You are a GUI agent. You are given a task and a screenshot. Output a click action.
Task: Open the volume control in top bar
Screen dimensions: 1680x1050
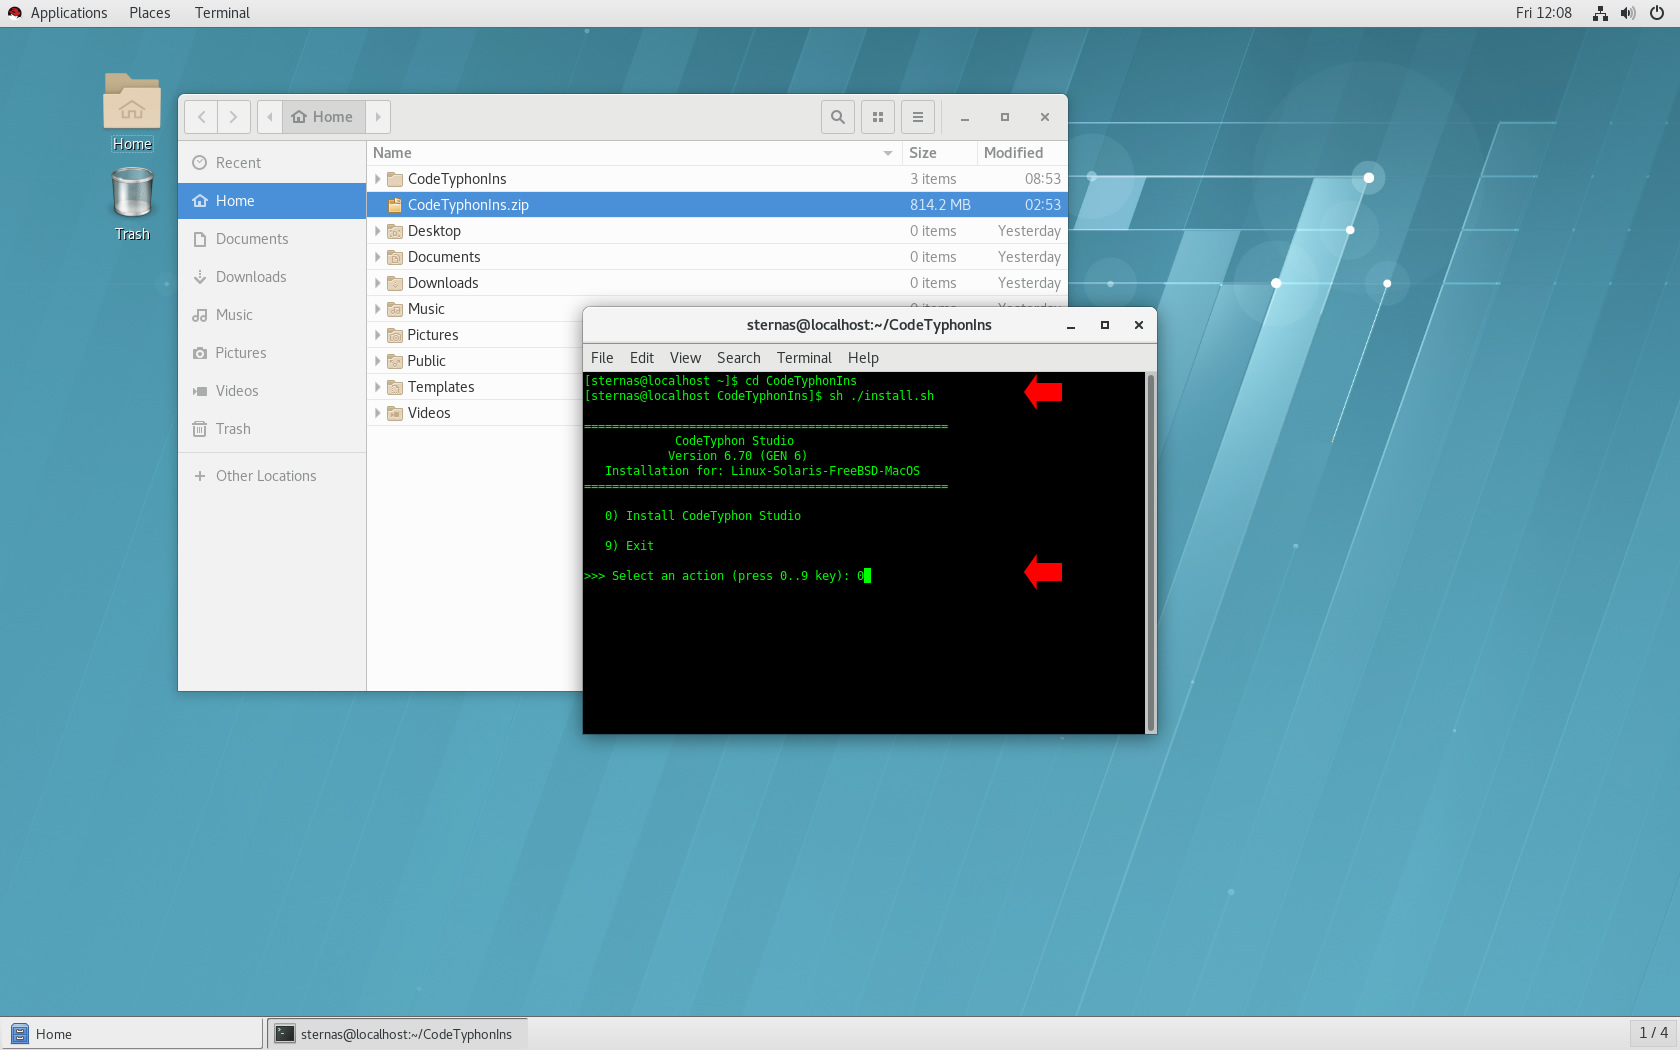coord(1628,13)
